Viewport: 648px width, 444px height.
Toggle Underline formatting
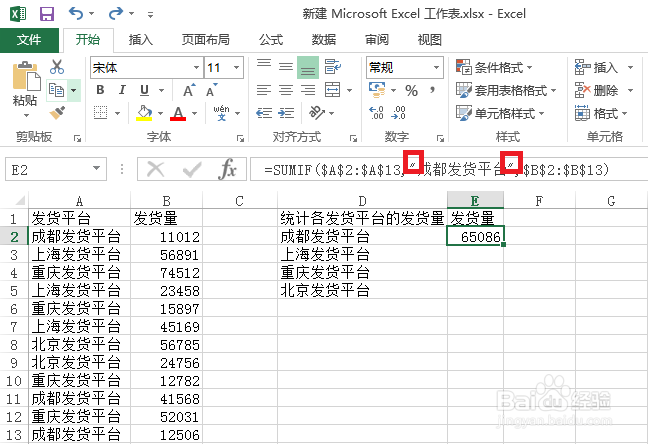144,90
